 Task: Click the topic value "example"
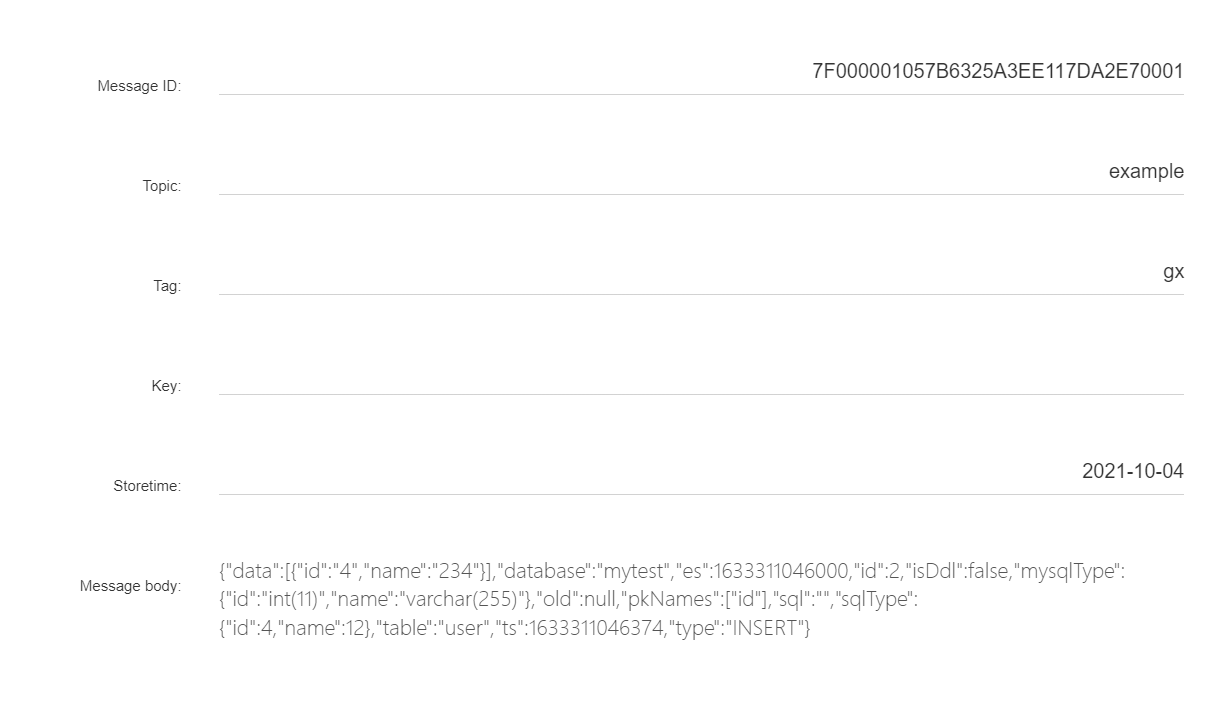[1146, 172]
